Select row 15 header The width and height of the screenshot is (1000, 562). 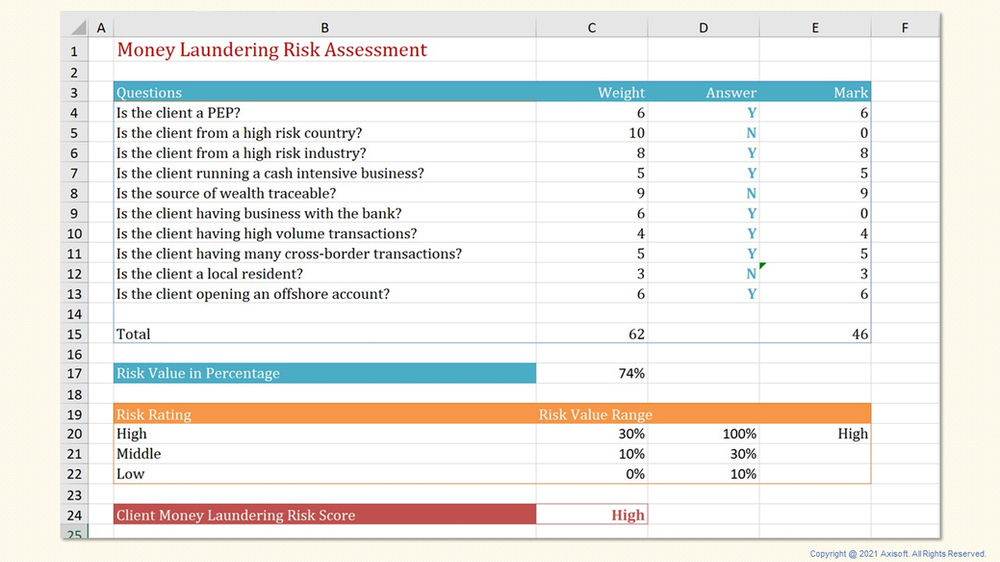[x=74, y=334]
